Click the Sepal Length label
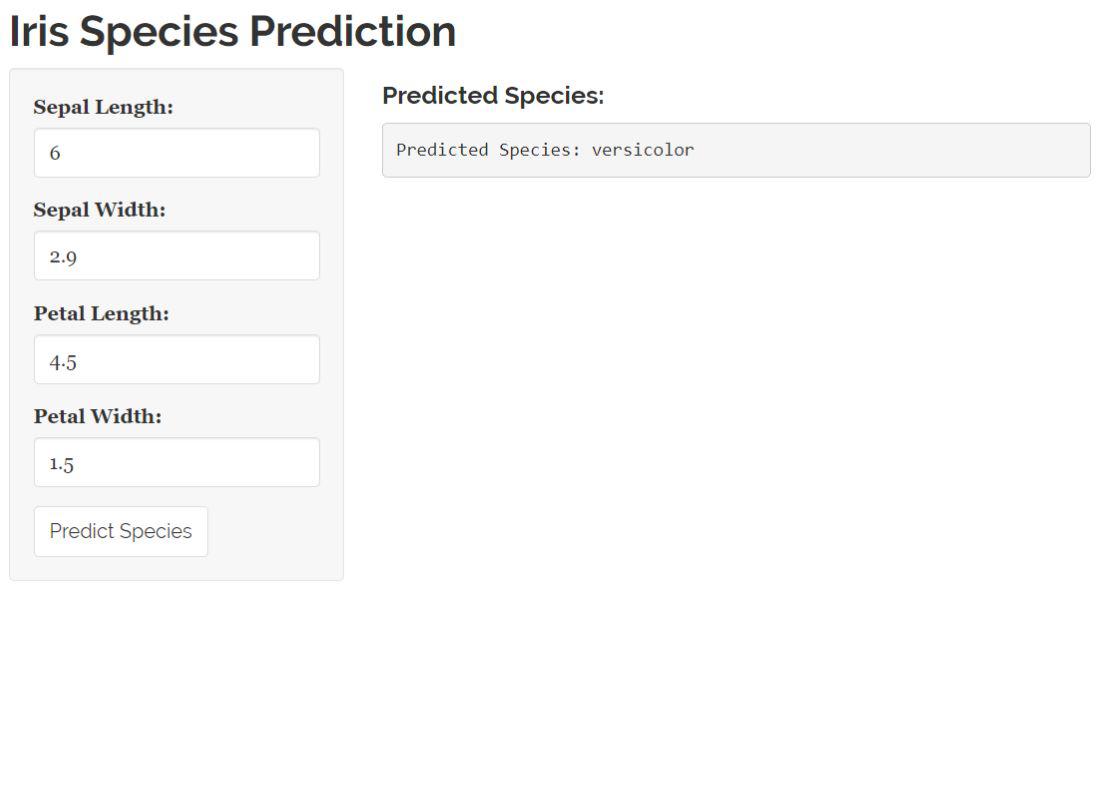The height and width of the screenshot is (802, 1100). (x=103, y=107)
